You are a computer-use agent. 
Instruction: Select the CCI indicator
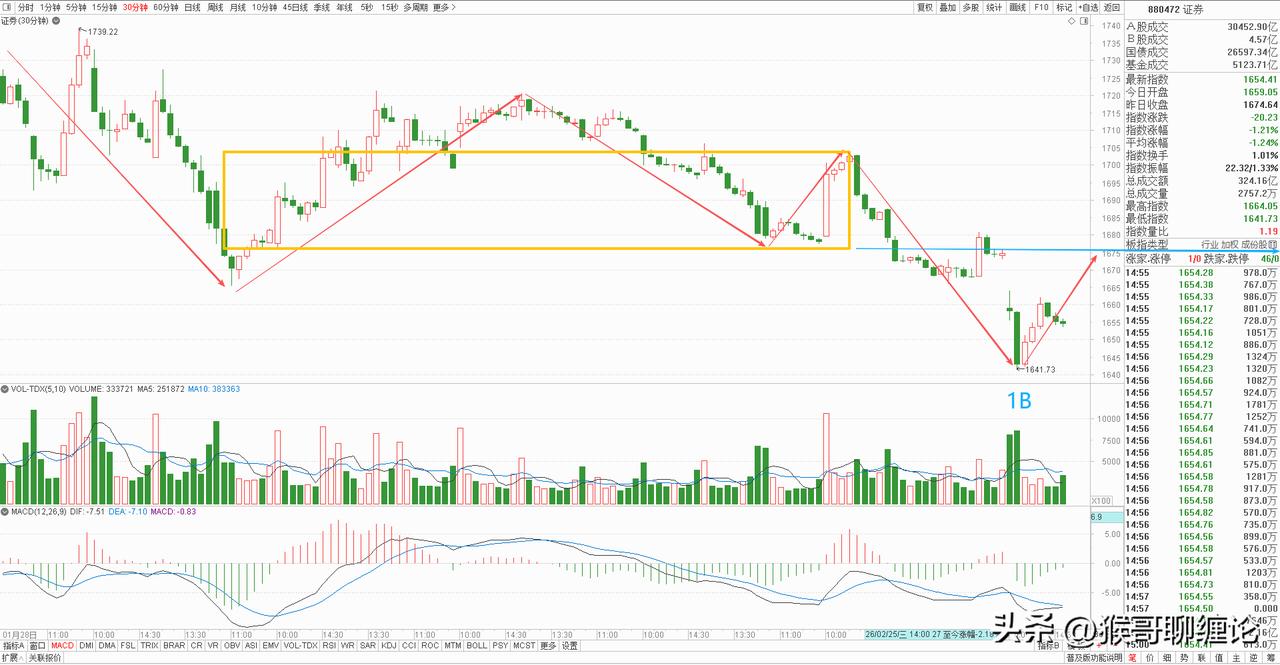tap(409, 646)
